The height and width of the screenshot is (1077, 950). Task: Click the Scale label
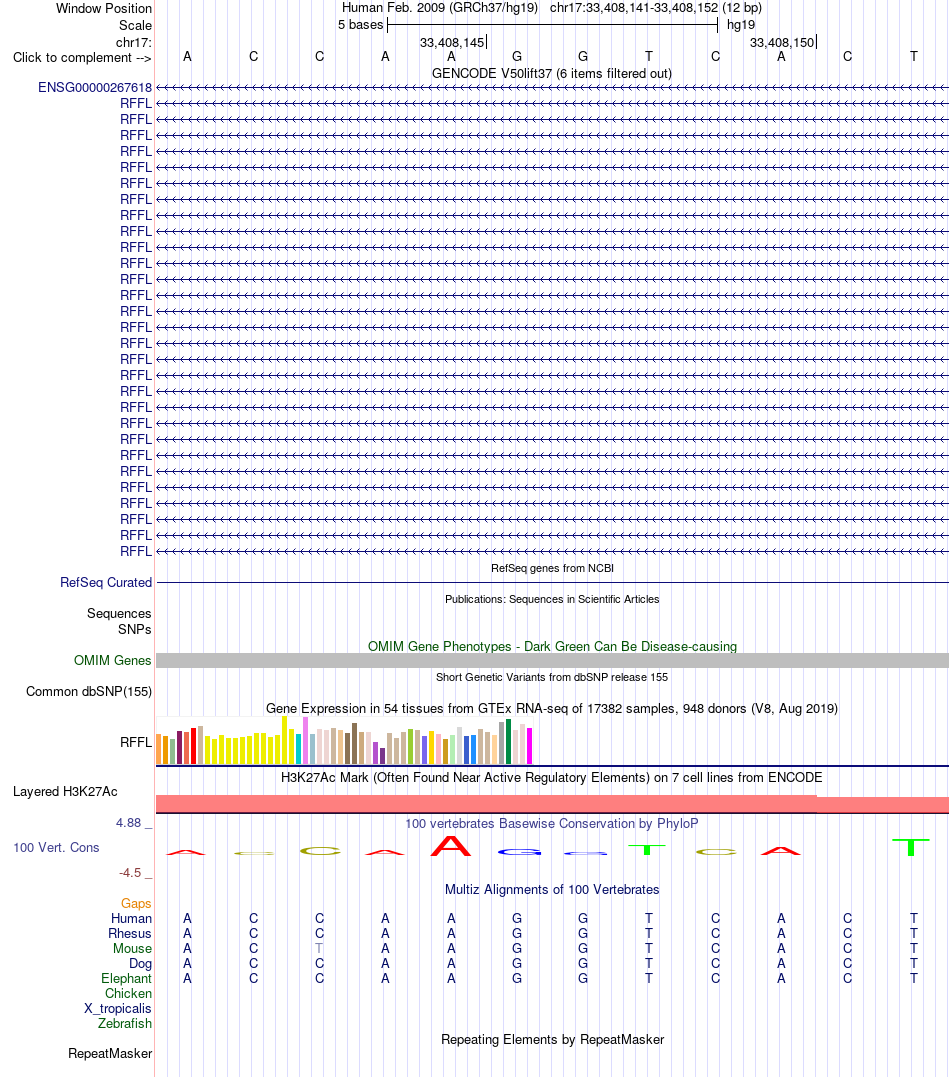click(135, 25)
